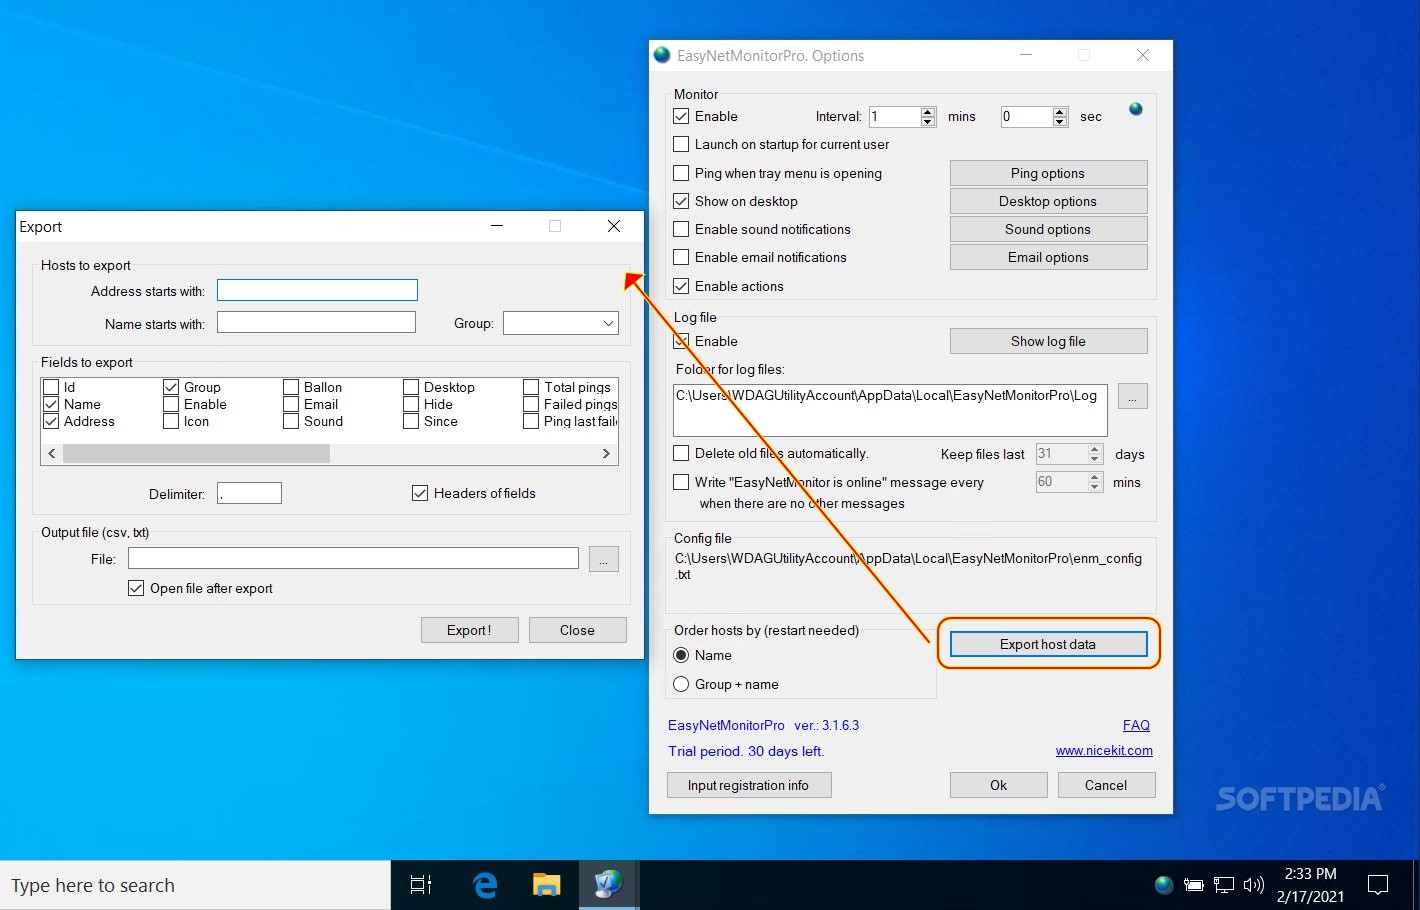Screen dimensions: 1420x910
Task: Check Ping when tray menu is opening
Action: pyautogui.click(x=681, y=173)
